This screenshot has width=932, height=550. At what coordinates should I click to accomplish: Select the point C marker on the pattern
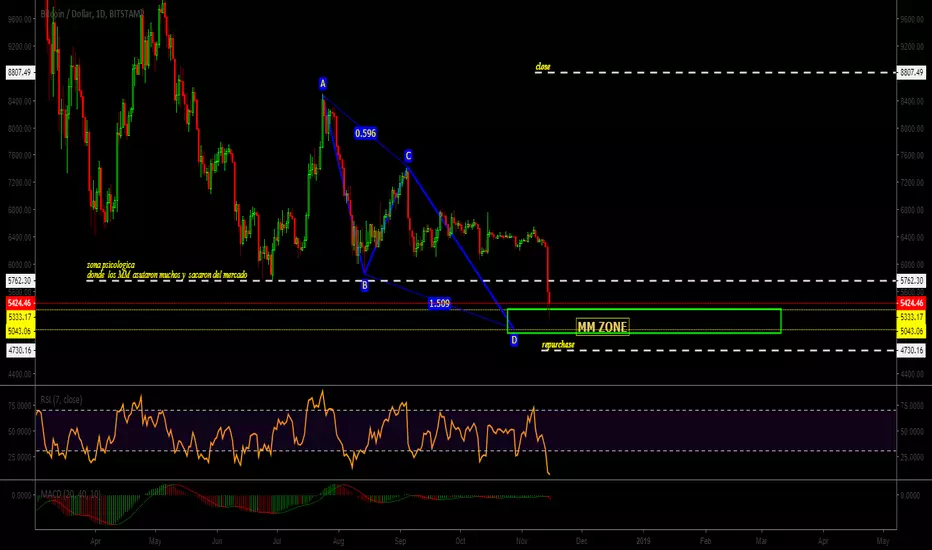coord(408,156)
